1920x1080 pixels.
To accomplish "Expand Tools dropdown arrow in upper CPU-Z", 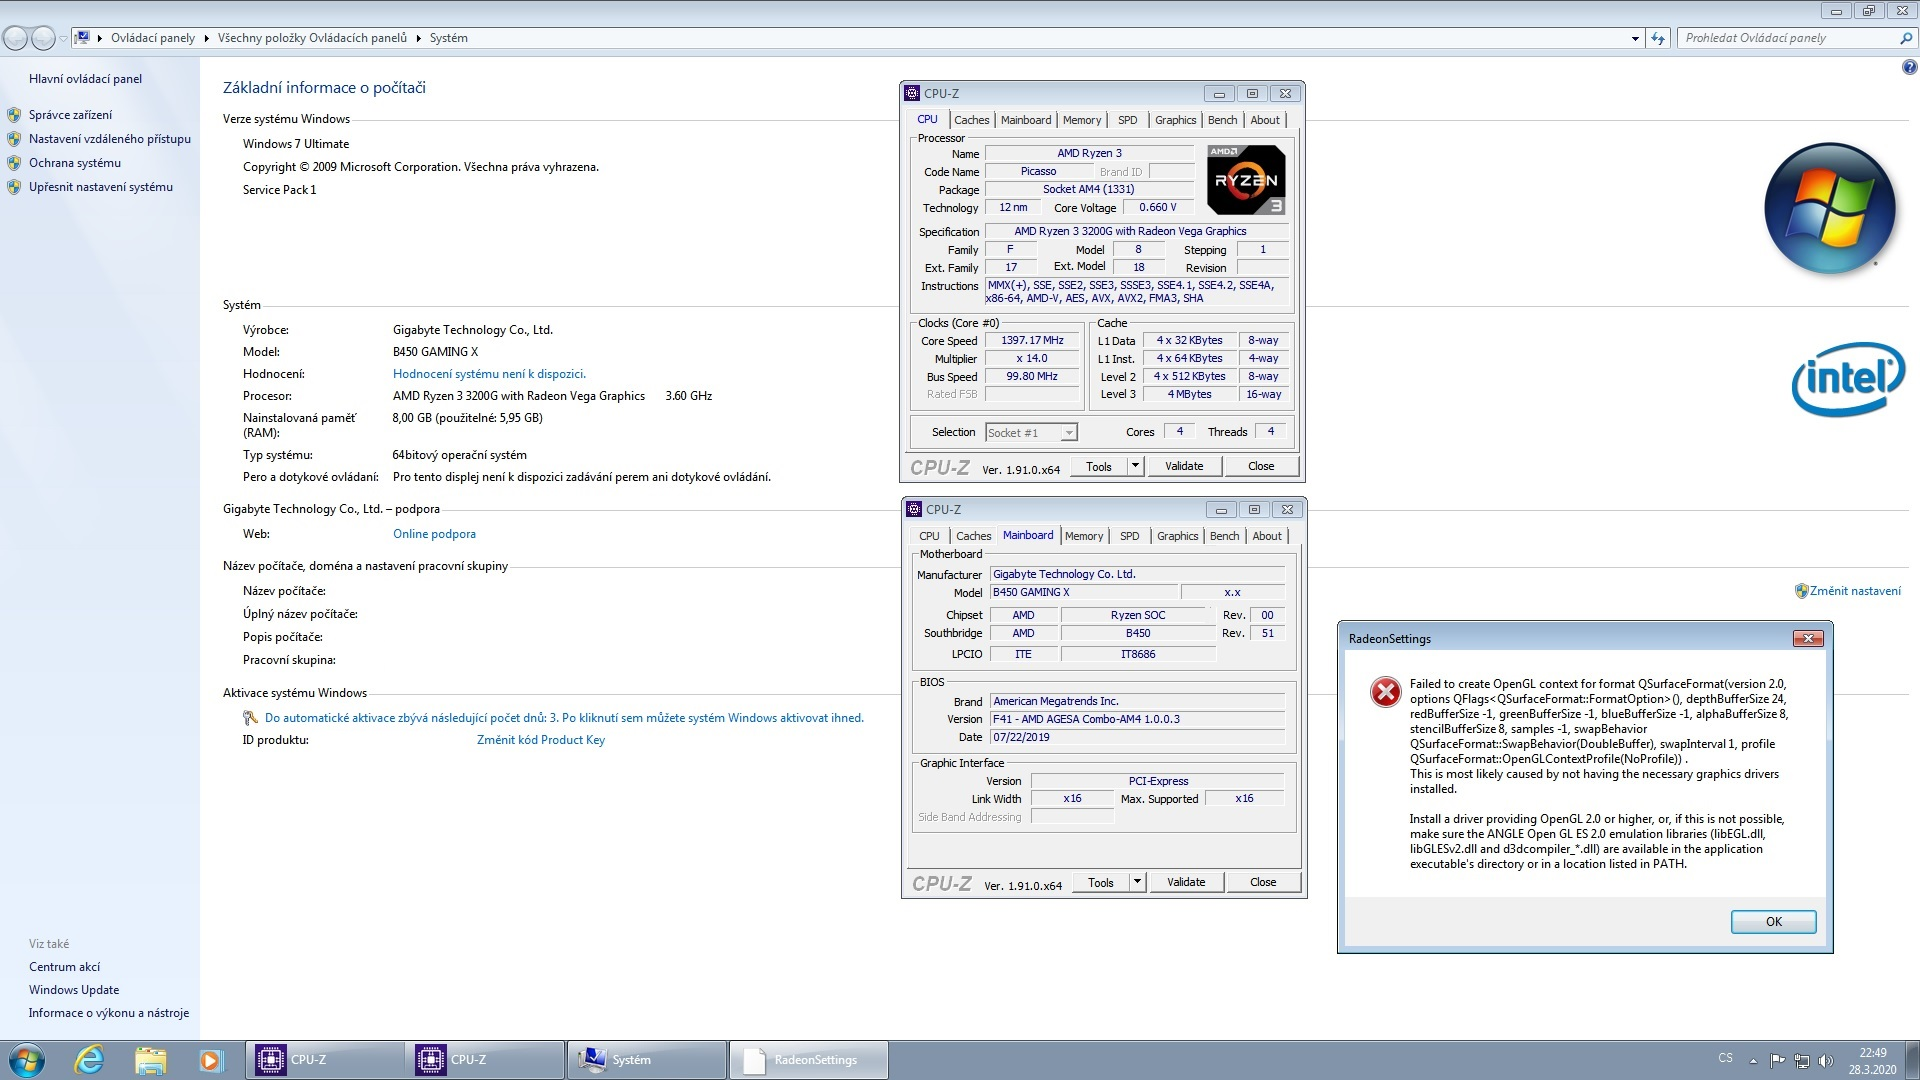I will [1135, 466].
